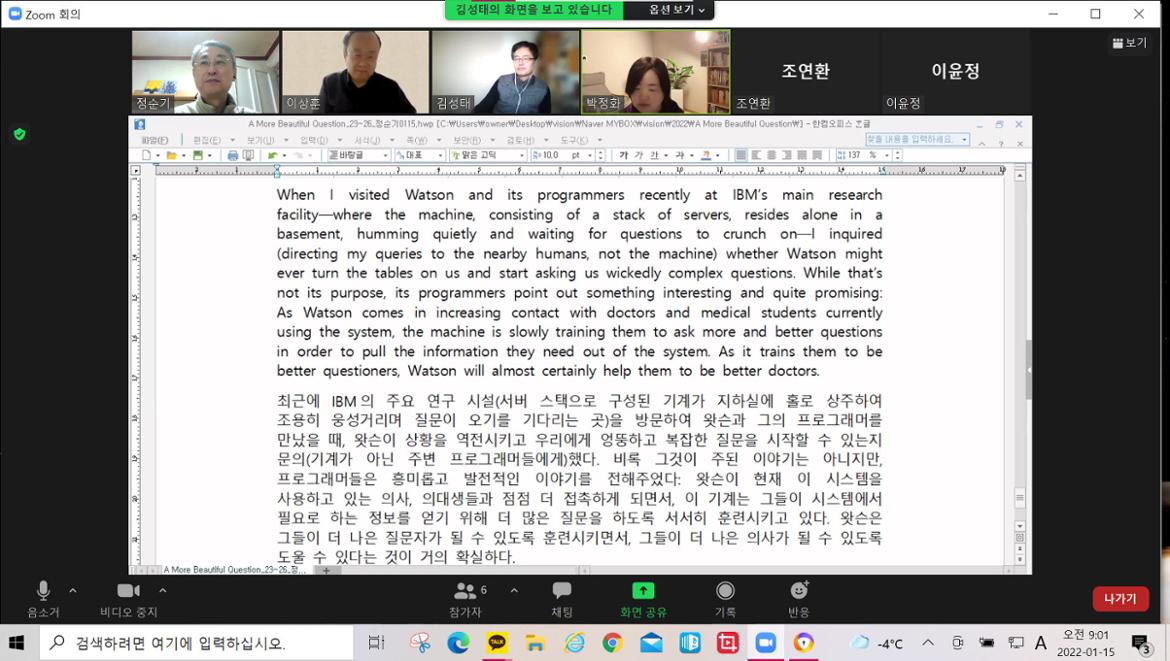Click the green encryption shield icon

click(x=19, y=134)
